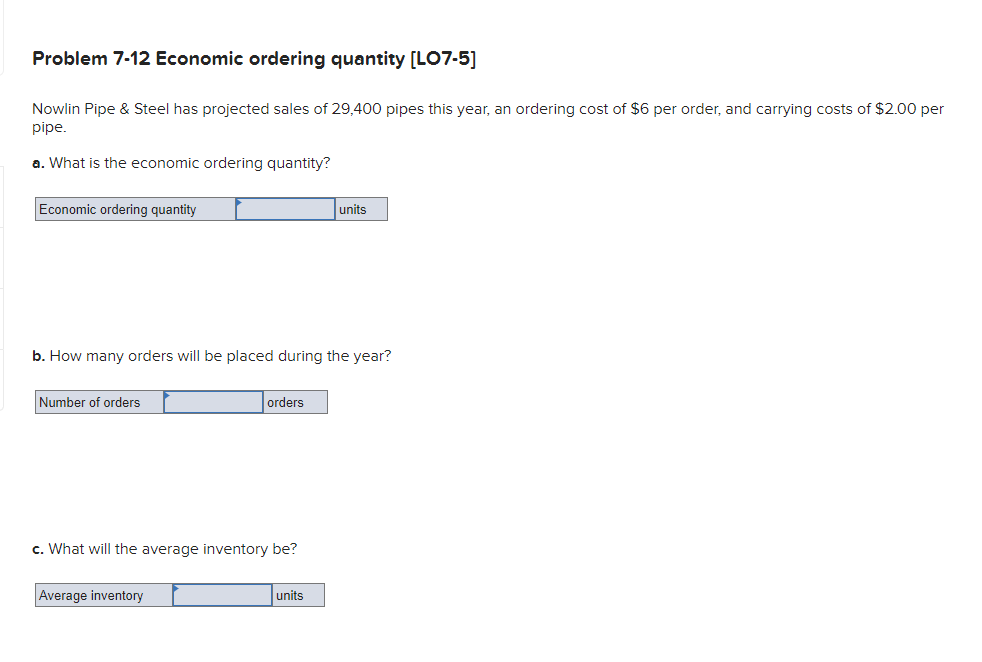
Task: Click the Economic ordering quantity answer box
Action: coord(285,209)
